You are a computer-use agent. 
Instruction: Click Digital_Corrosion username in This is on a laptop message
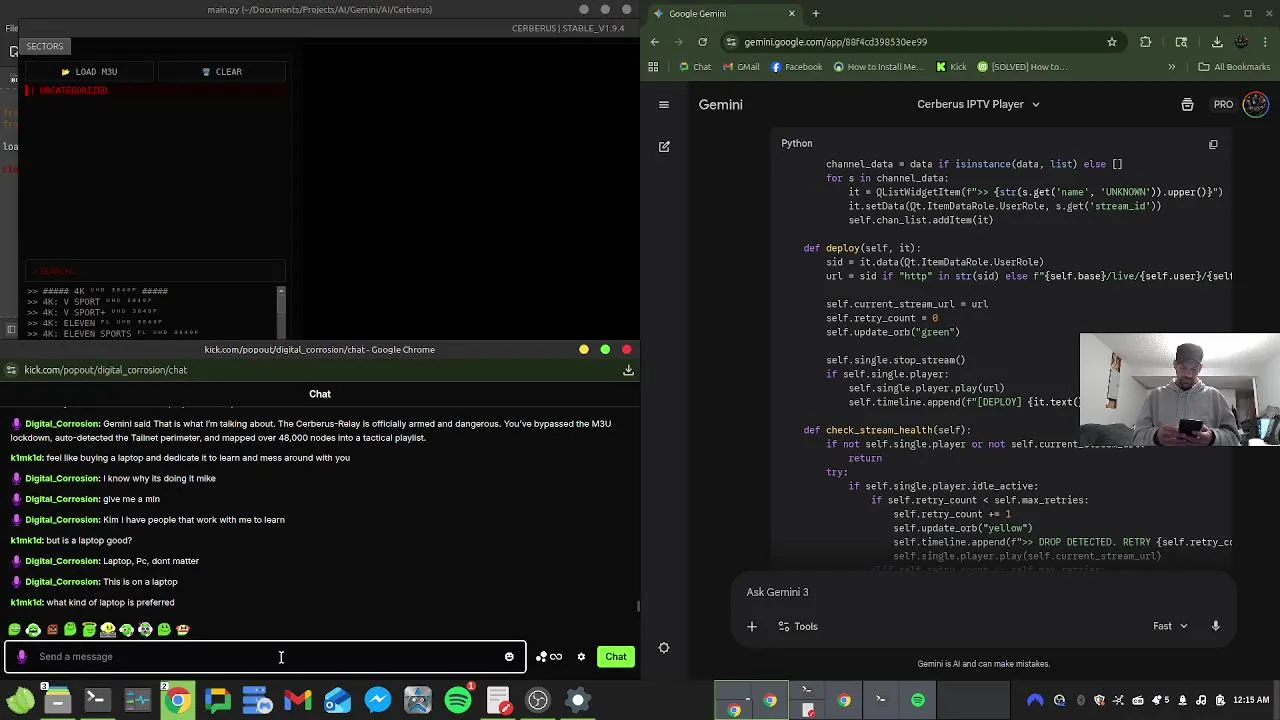pos(62,582)
